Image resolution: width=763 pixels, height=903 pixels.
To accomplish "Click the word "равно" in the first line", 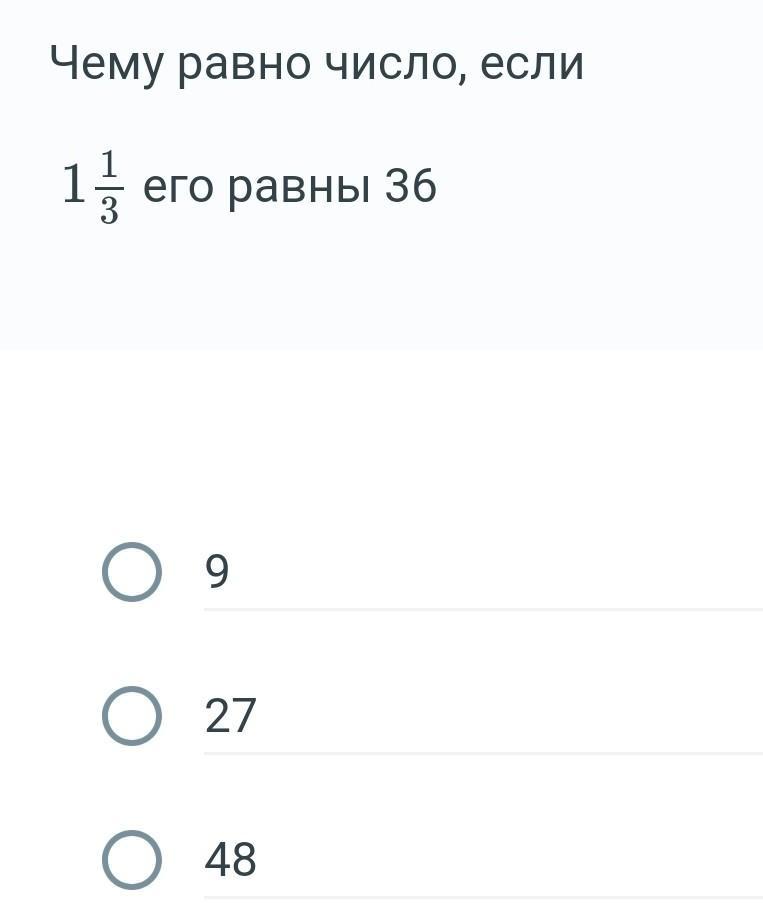I will [244, 66].
